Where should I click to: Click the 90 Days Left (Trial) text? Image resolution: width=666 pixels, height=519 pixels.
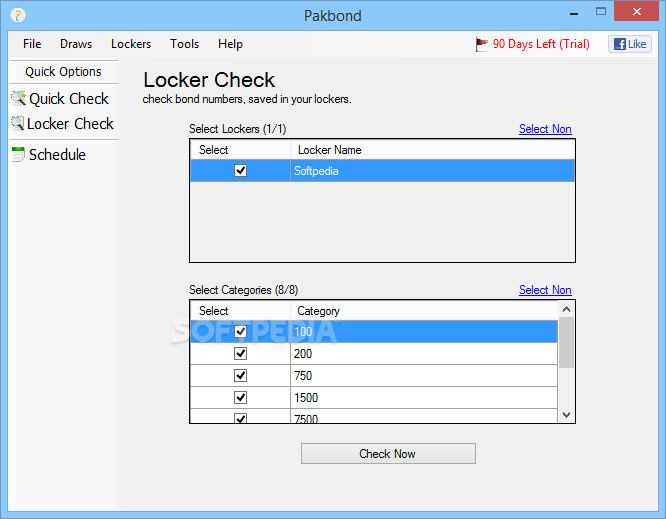coord(541,44)
